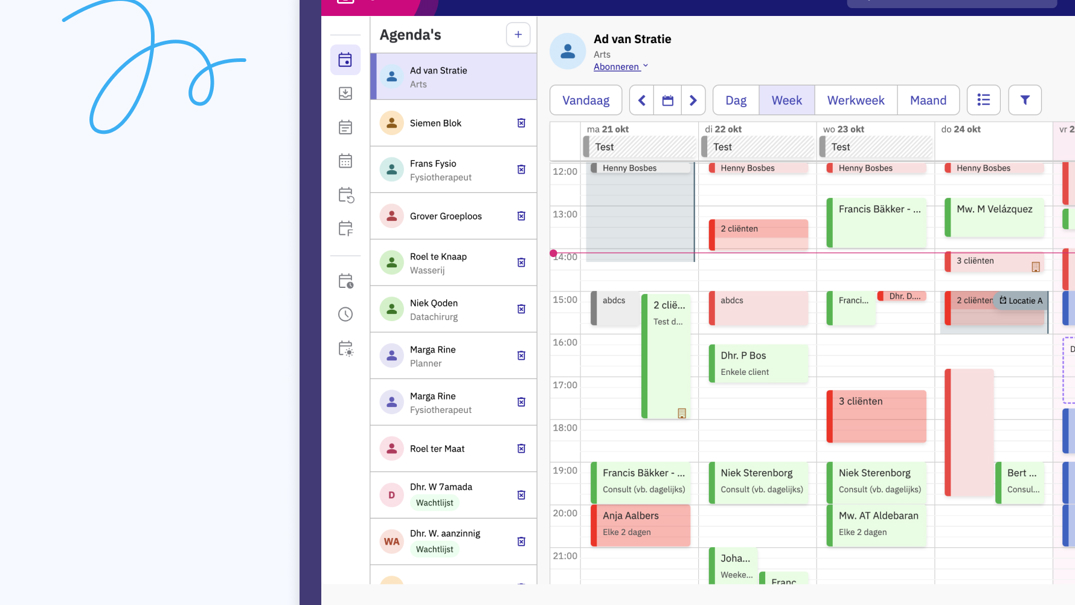
Task: Click the Vandaag button
Action: tap(586, 100)
